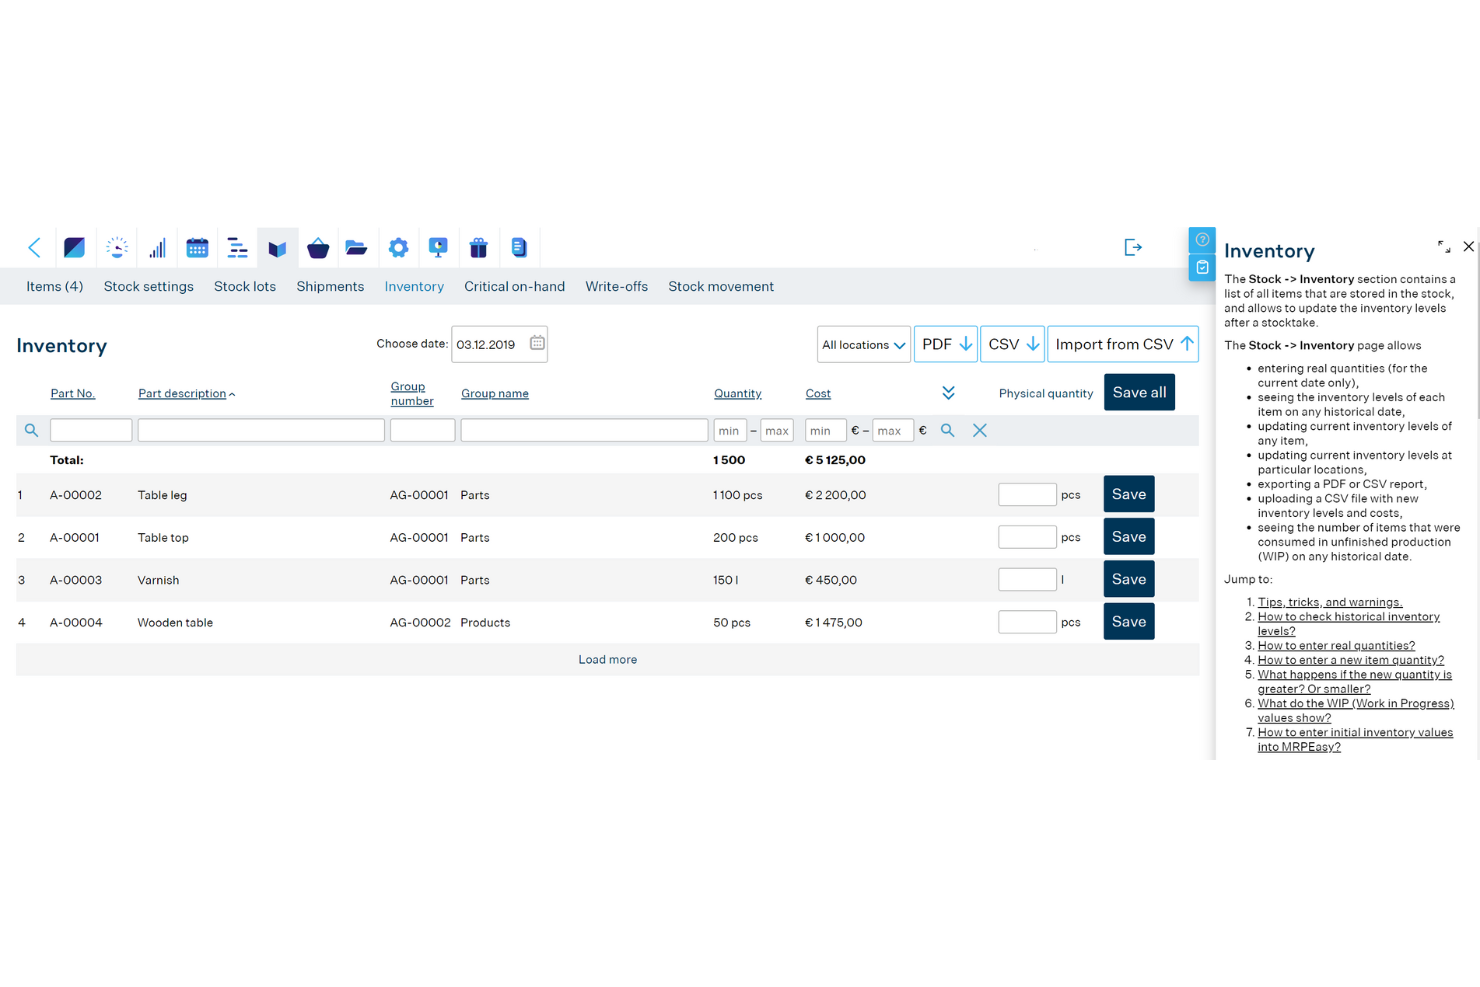Open the All locations dropdown
Screen dimensions: 1480x987
point(863,345)
